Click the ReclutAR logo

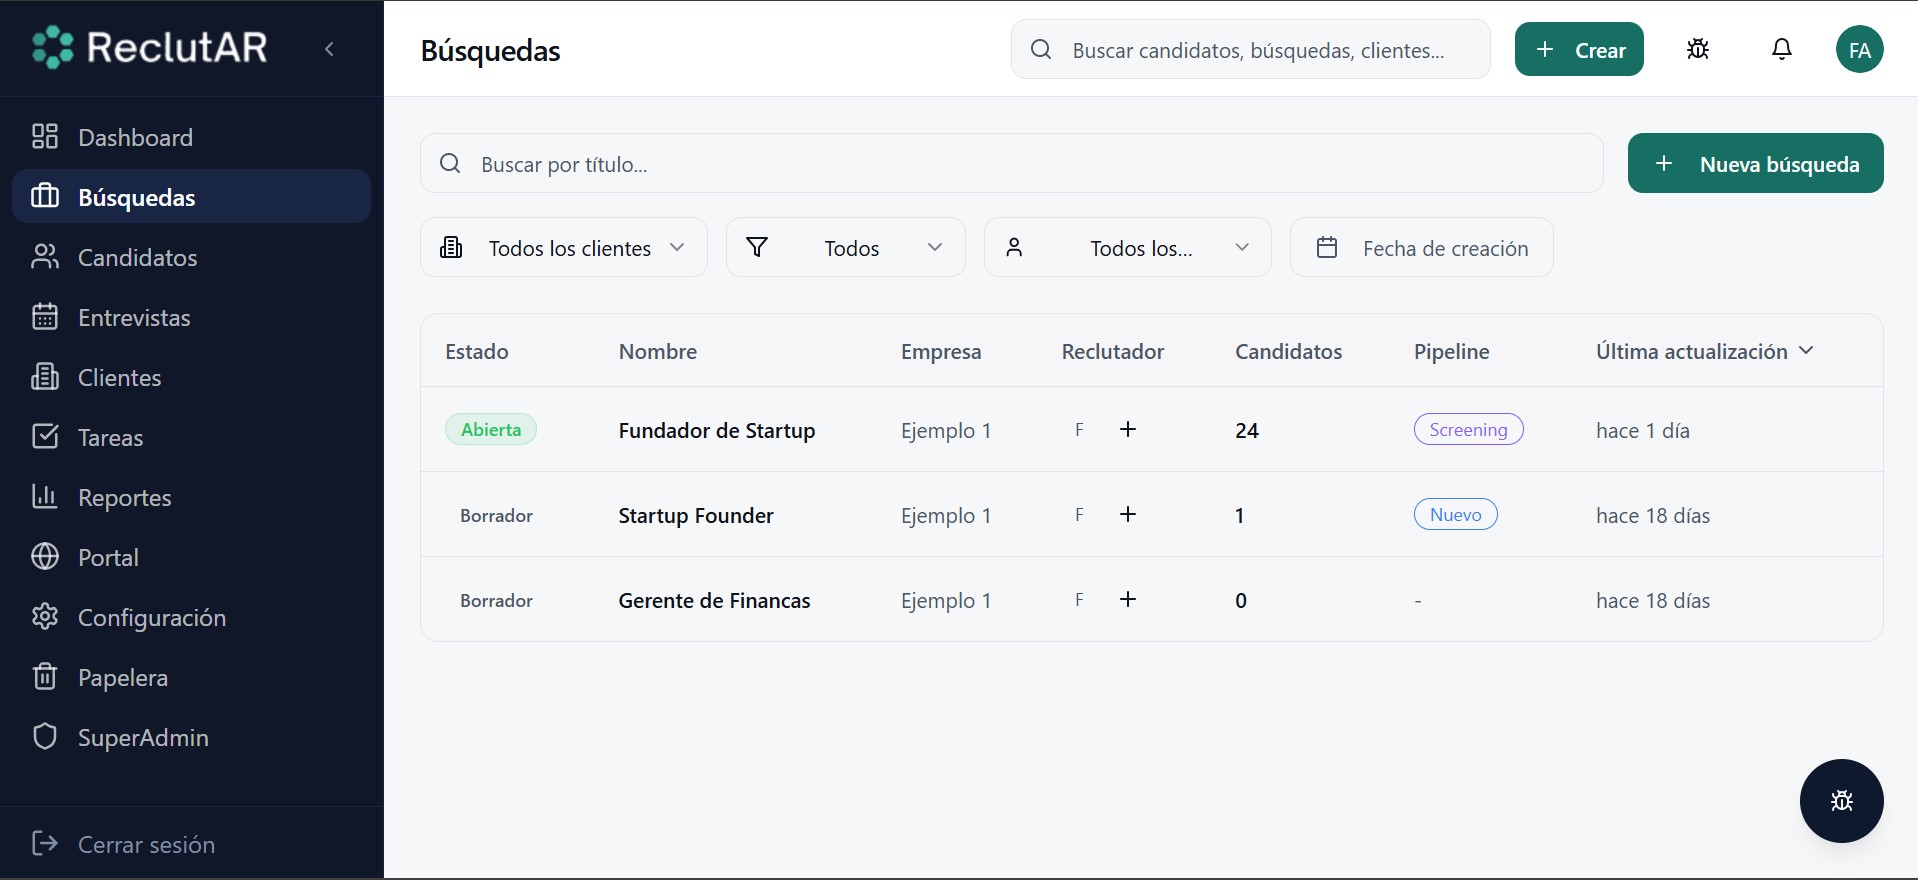click(150, 47)
